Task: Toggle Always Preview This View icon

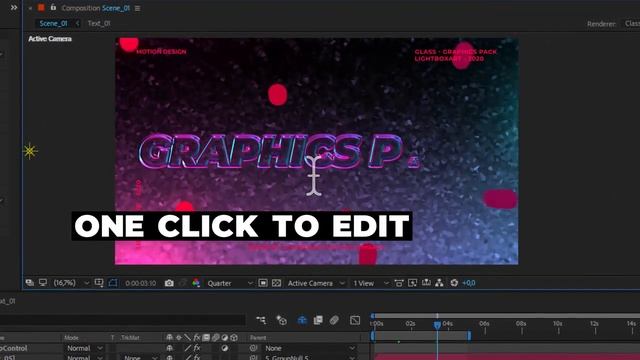Action: point(30,282)
